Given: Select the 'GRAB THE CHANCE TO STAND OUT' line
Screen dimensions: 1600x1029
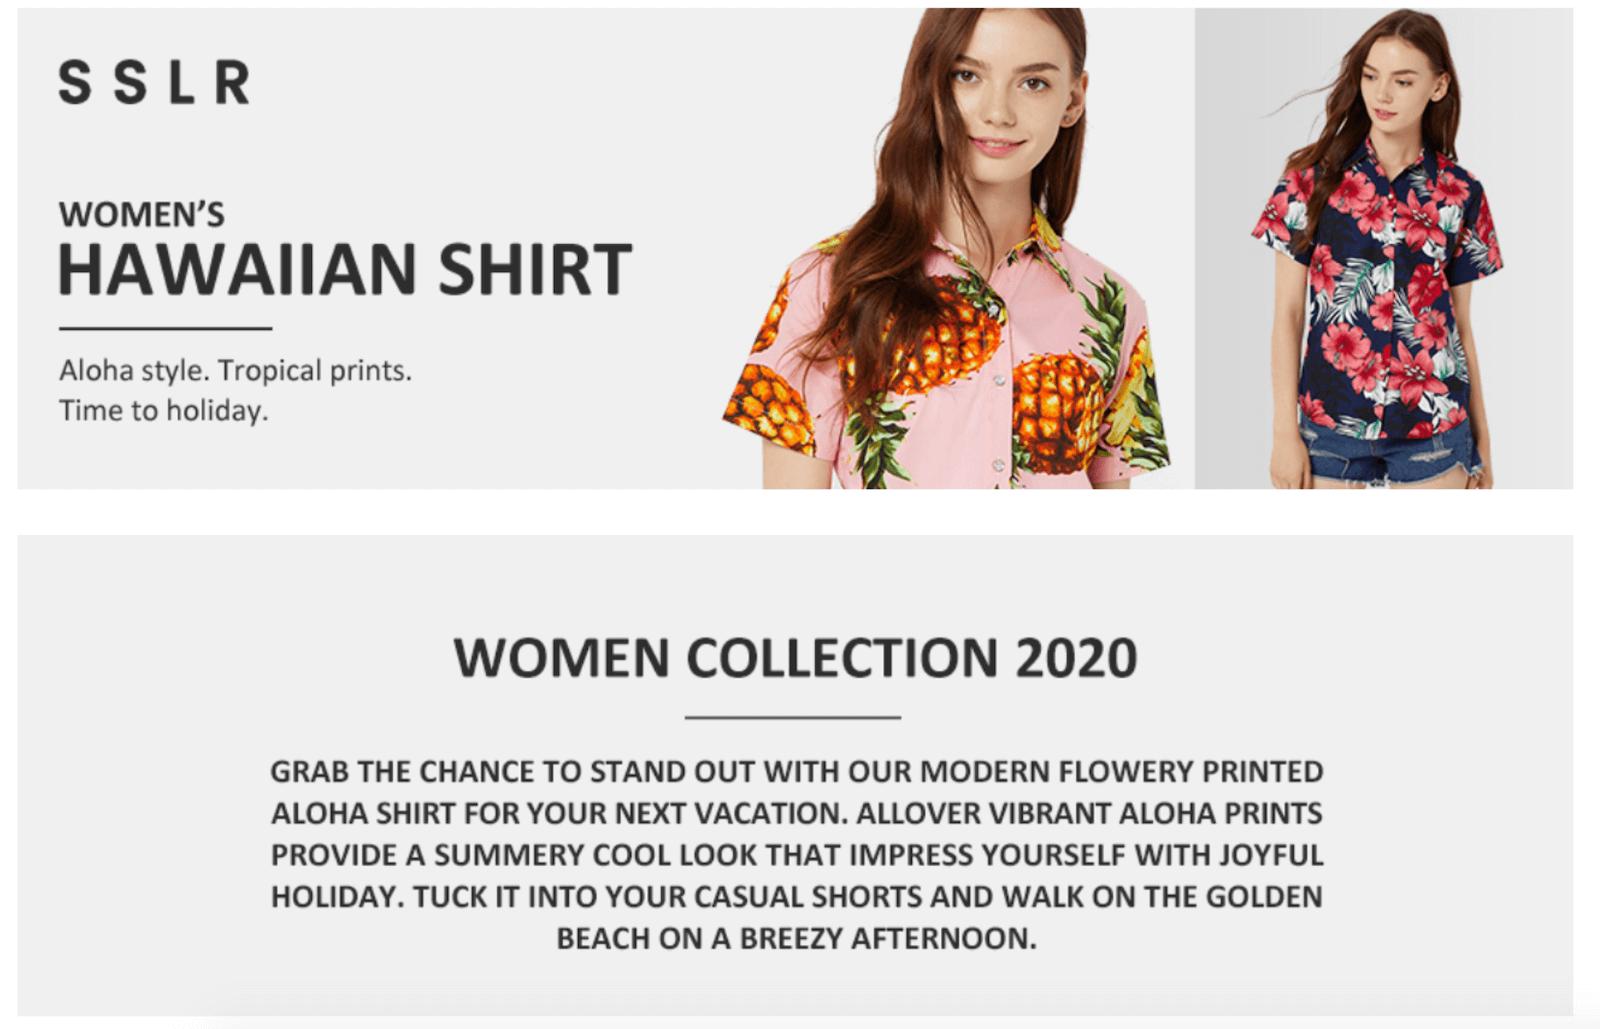Looking at the screenshot, I should 796,772.
